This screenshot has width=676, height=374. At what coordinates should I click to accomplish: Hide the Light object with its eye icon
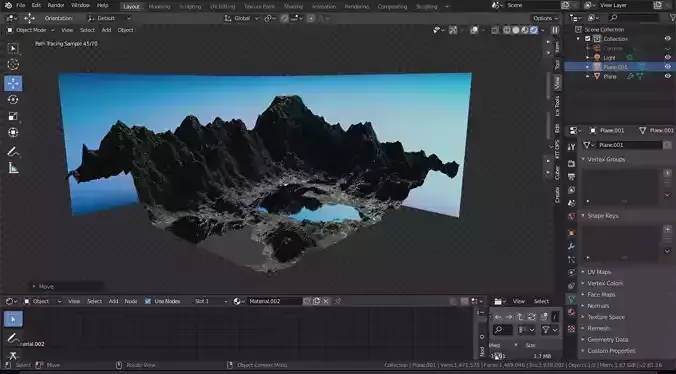[667, 57]
